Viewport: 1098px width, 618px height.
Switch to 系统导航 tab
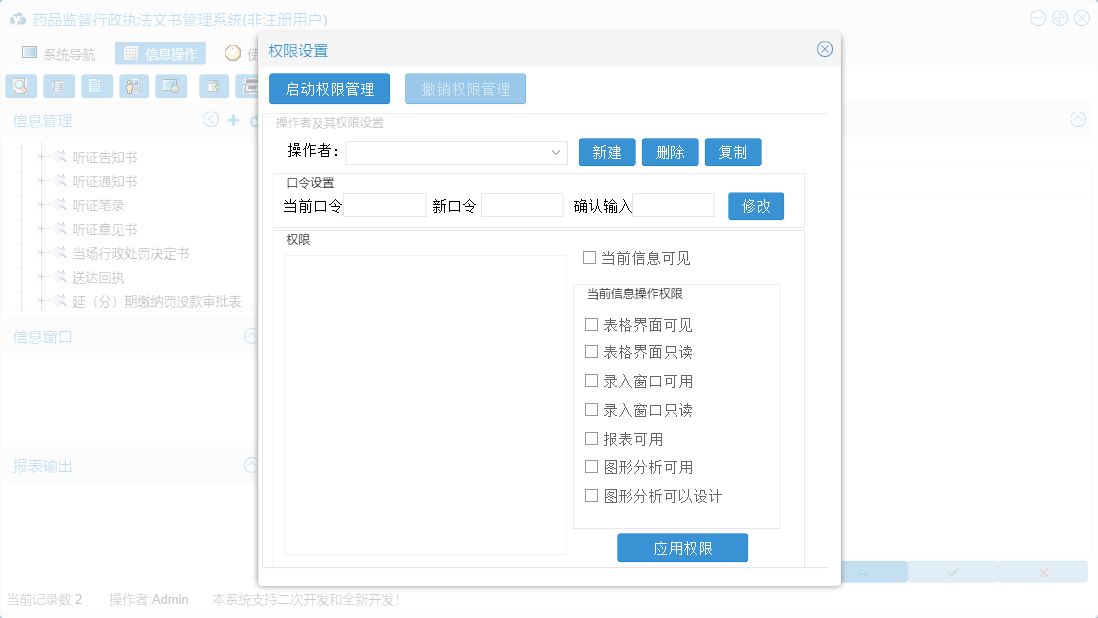click(x=59, y=53)
